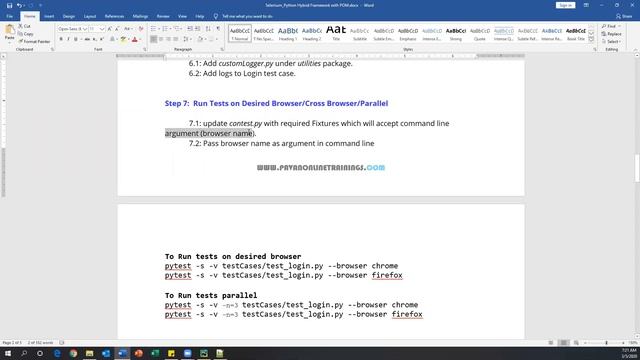Clear all formatting from selection
The image size is (640, 360).
141,29
